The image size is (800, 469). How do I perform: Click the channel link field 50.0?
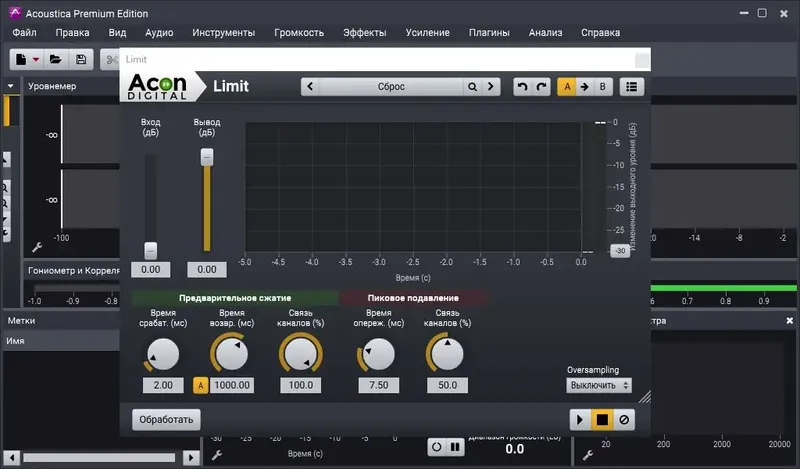tap(447, 385)
